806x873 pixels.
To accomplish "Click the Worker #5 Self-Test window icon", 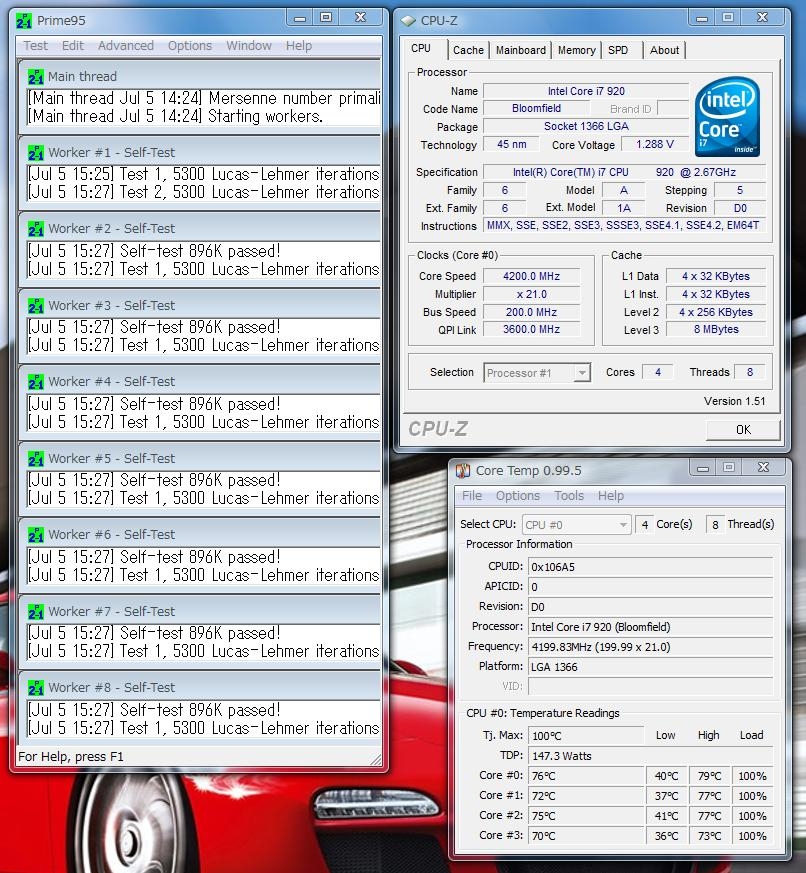I will (36, 459).
